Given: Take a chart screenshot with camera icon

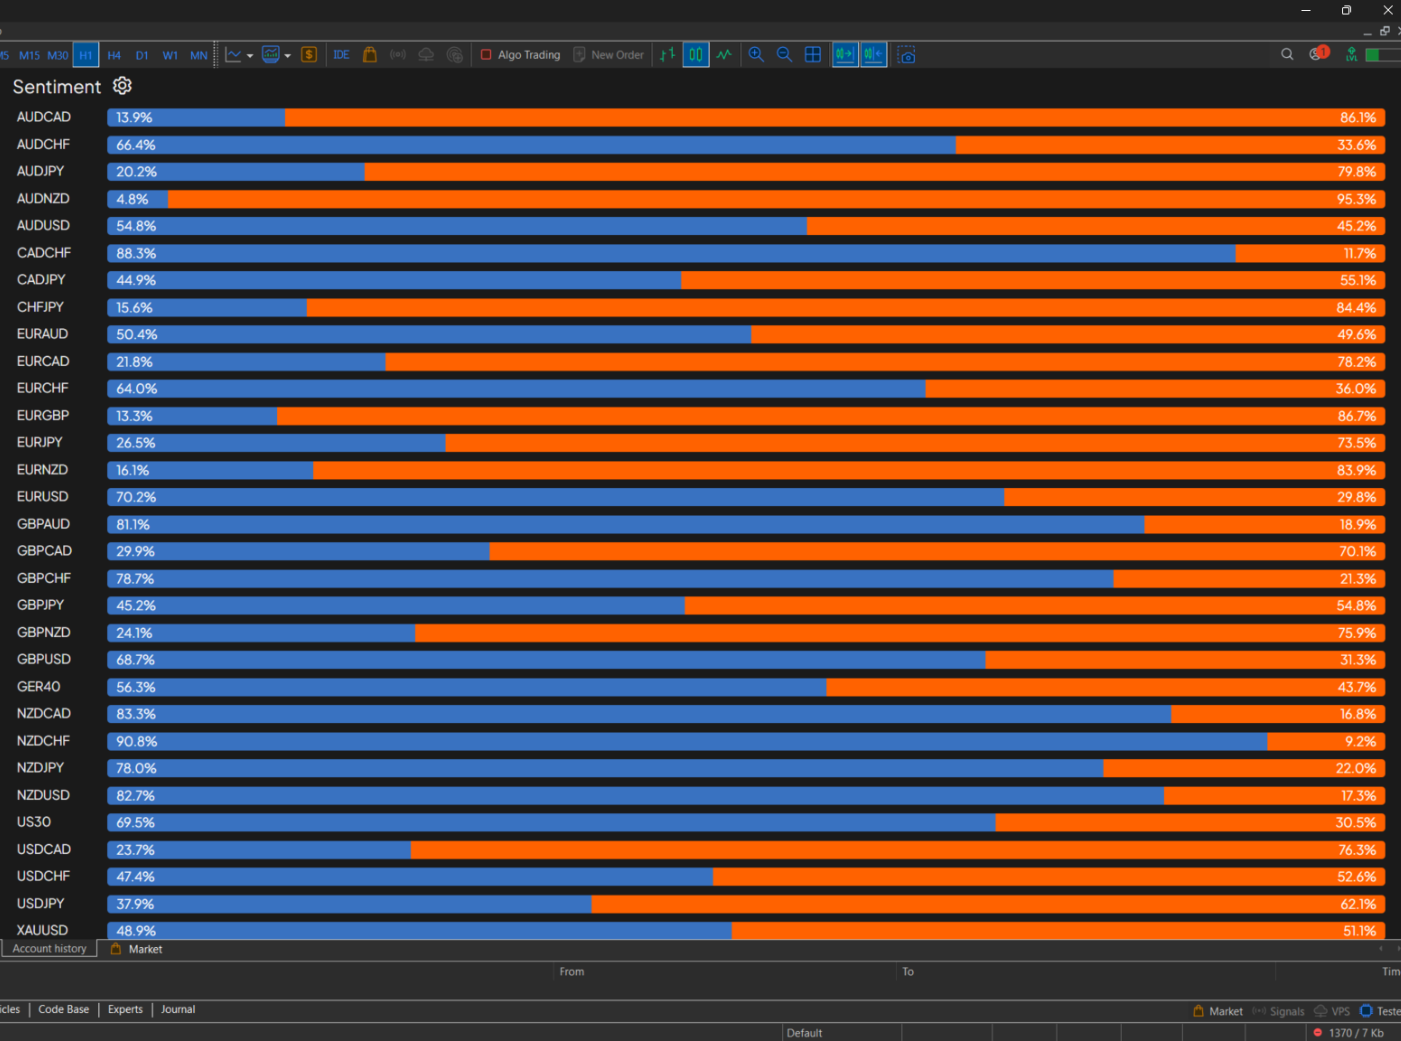Looking at the screenshot, I should pyautogui.click(x=906, y=55).
